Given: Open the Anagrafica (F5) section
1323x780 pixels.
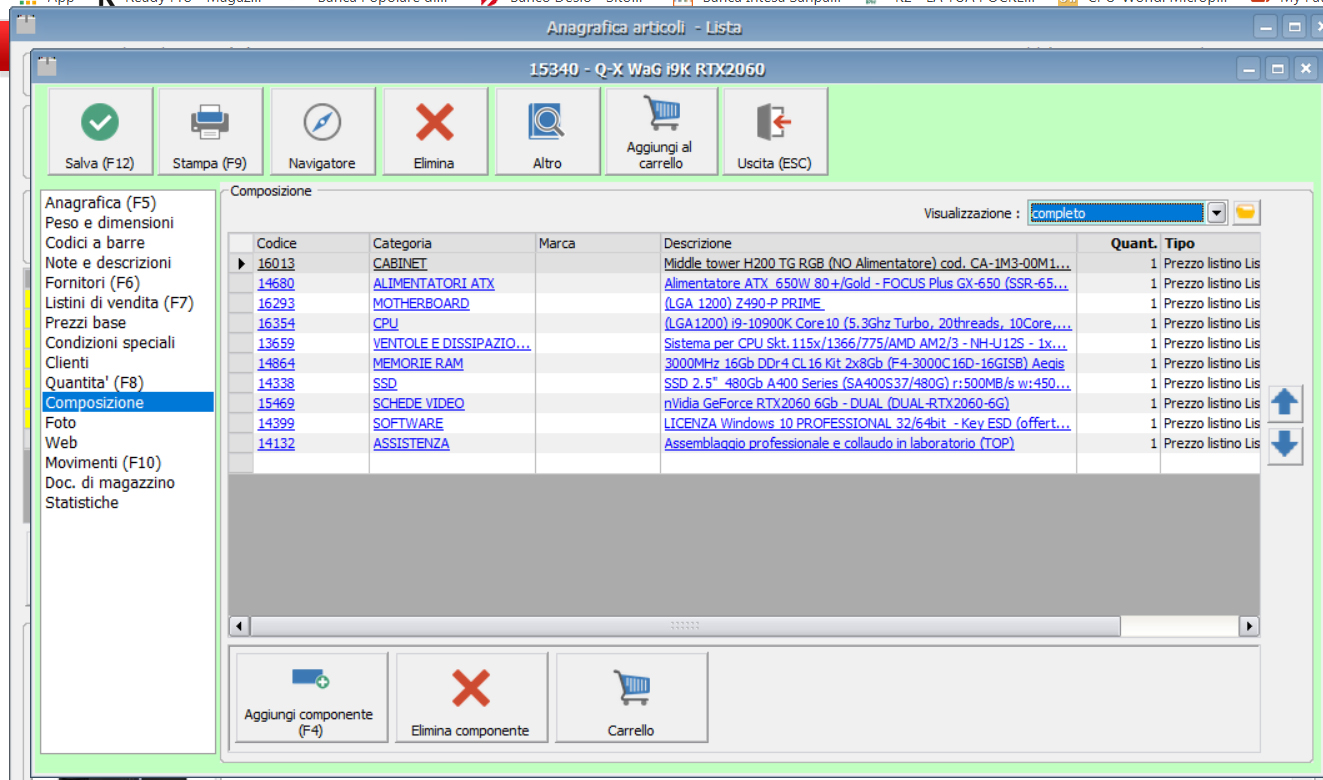Looking at the screenshot, I should click(x=100, y=203).
